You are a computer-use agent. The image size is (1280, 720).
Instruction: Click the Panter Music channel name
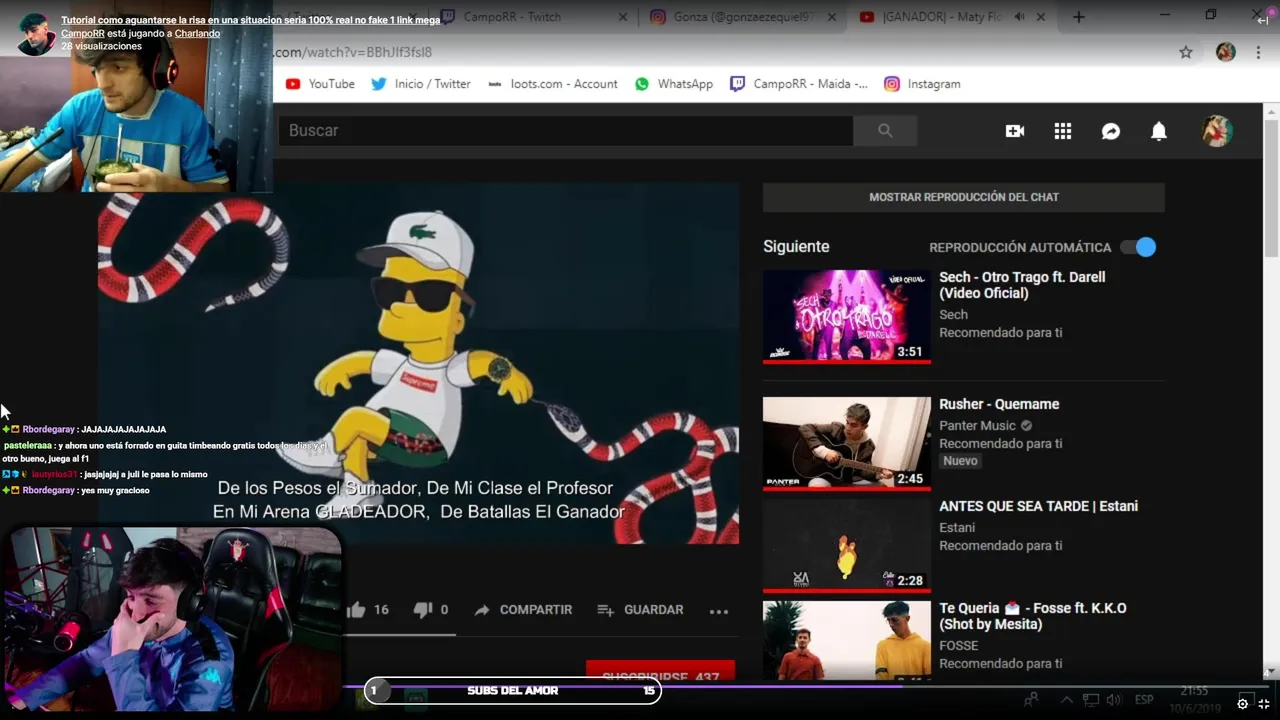tap(977, 425)
